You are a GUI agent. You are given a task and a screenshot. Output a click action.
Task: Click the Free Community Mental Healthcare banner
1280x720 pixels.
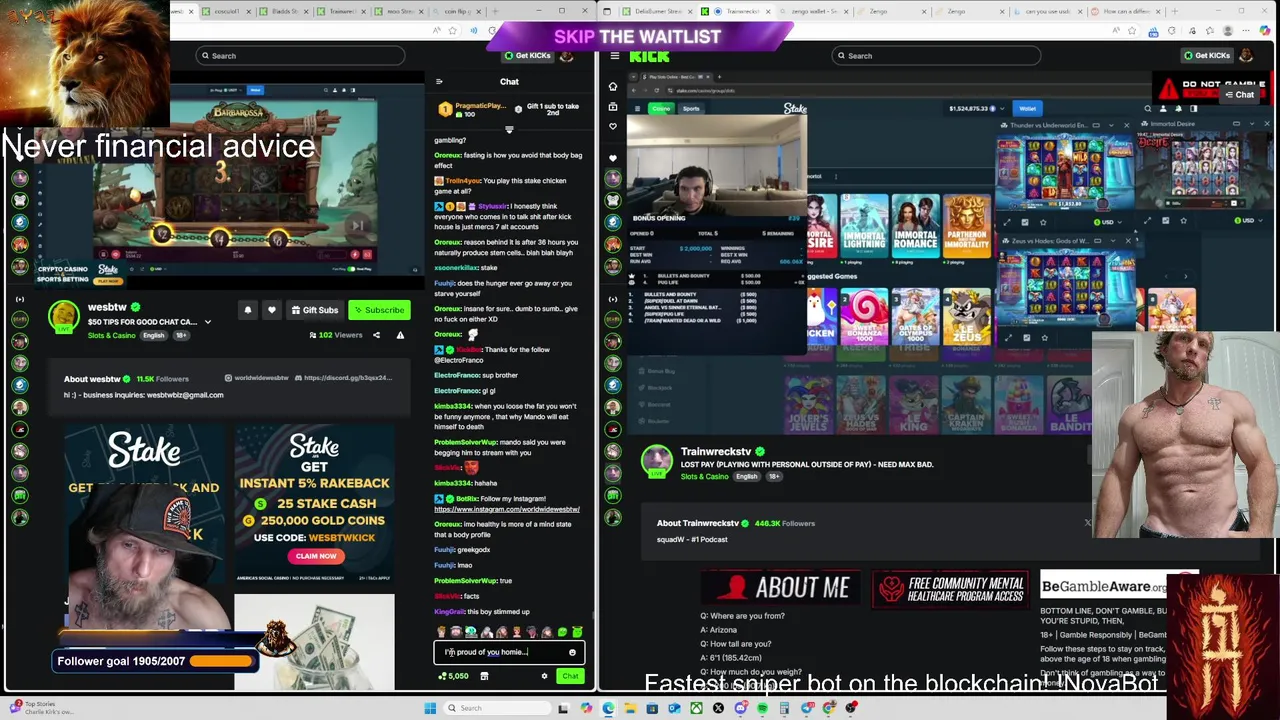pos(950,589)
